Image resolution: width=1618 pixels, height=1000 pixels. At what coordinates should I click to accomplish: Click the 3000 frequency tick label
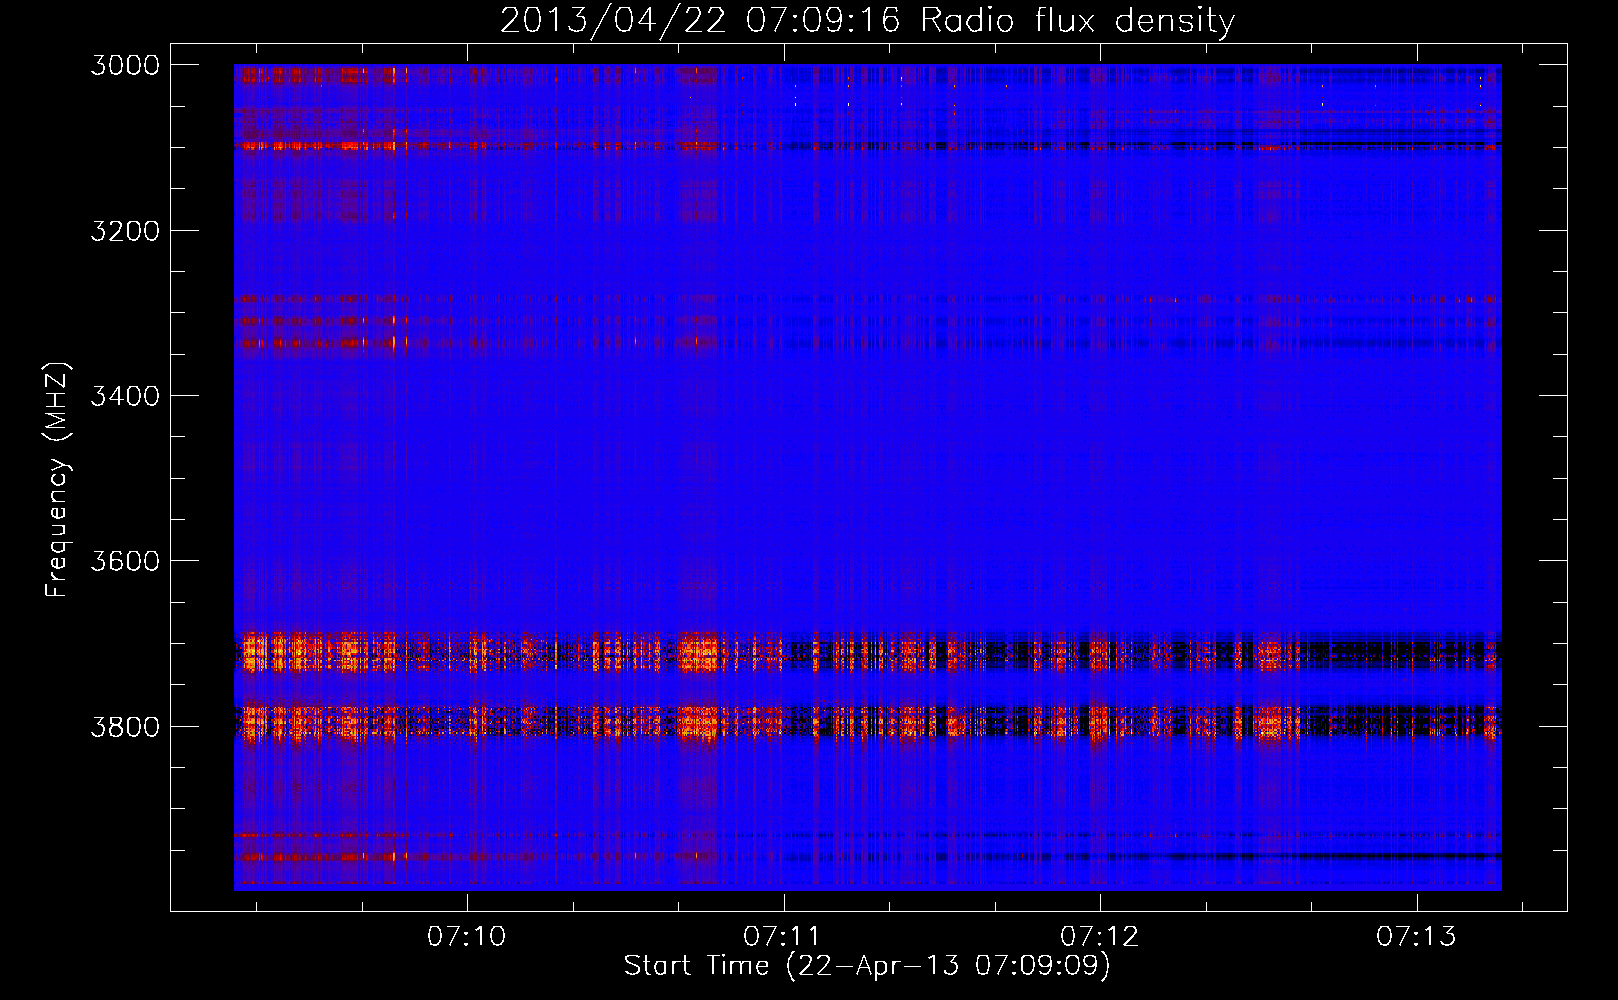coord(125,65)
